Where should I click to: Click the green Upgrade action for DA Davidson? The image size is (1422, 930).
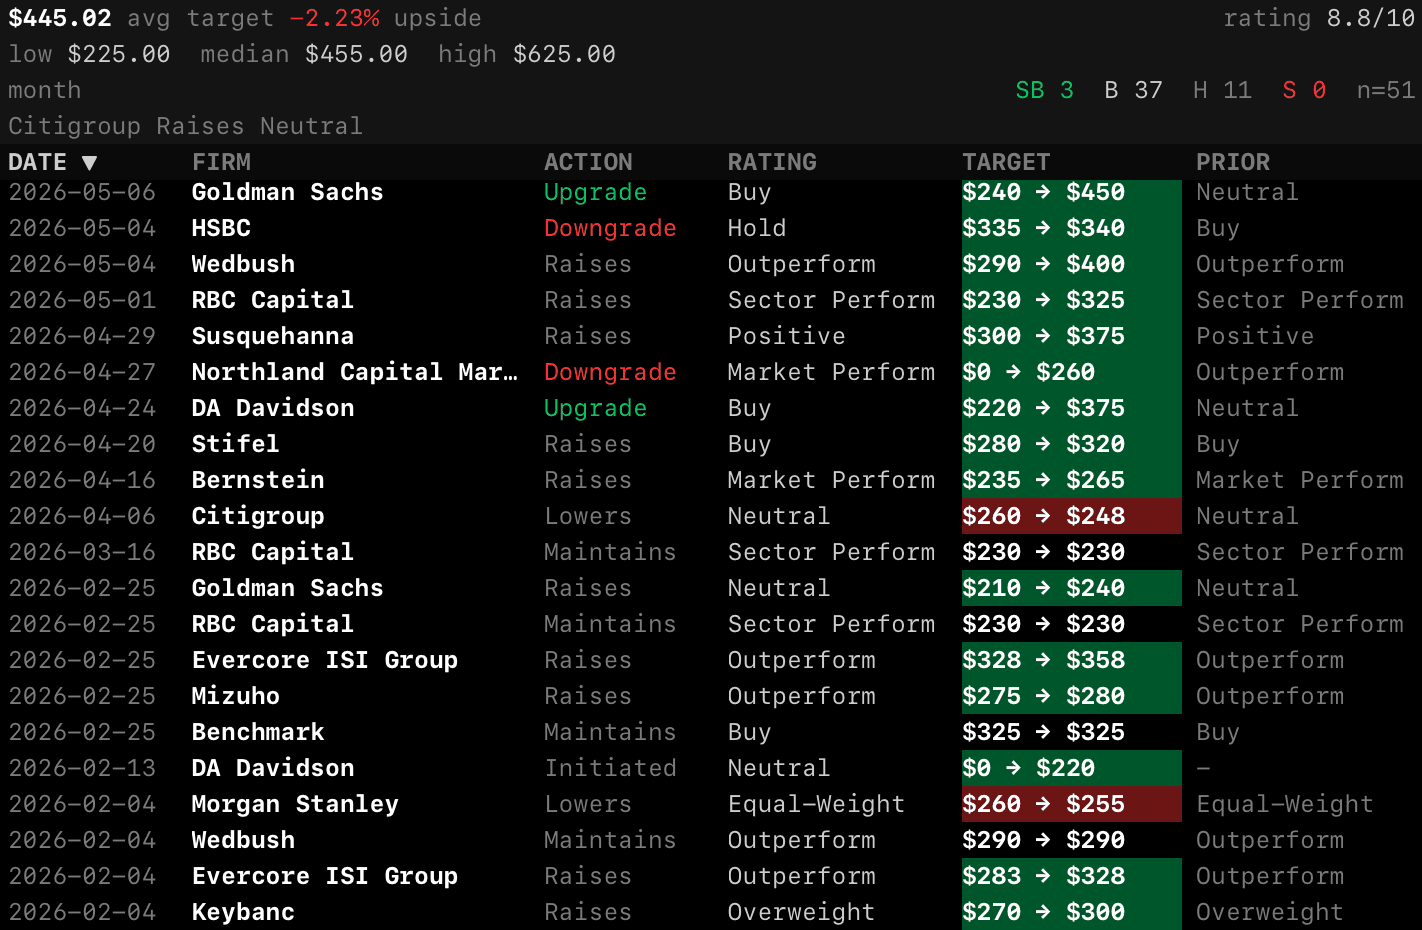click(x=595, y=408)
